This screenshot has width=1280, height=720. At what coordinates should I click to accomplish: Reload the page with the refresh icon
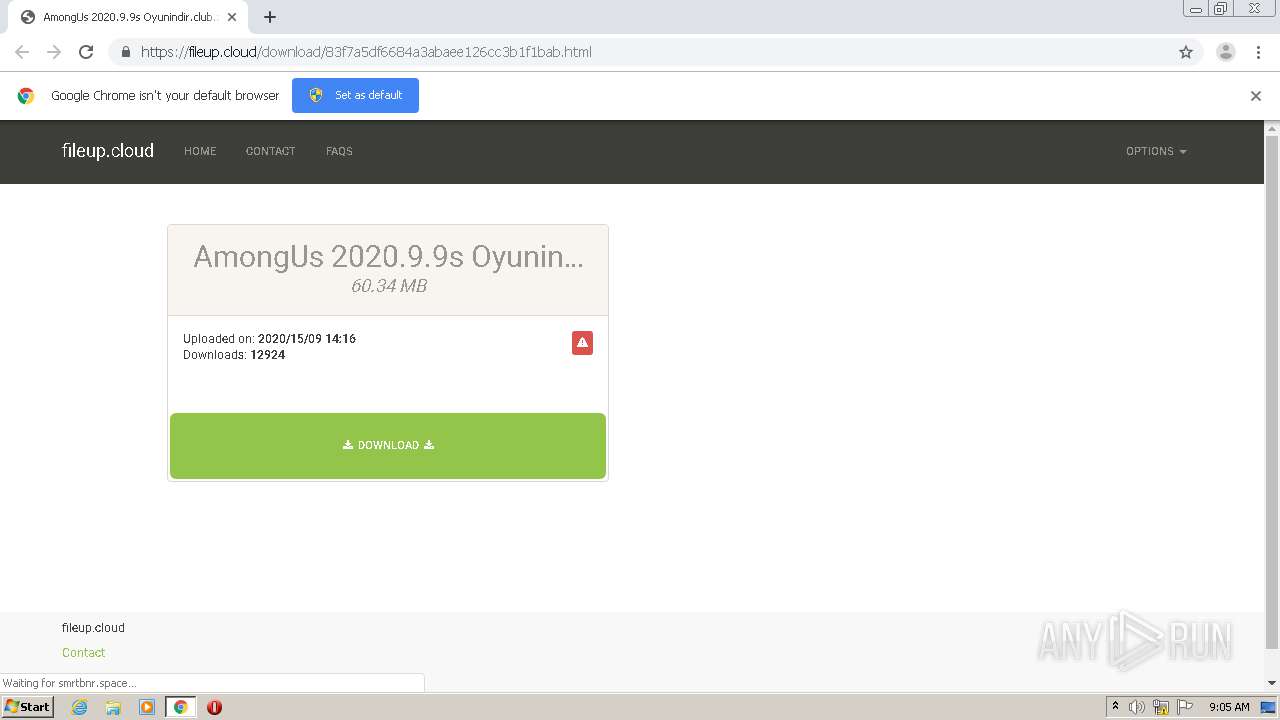pyautogui.click(x=86, y=52)
